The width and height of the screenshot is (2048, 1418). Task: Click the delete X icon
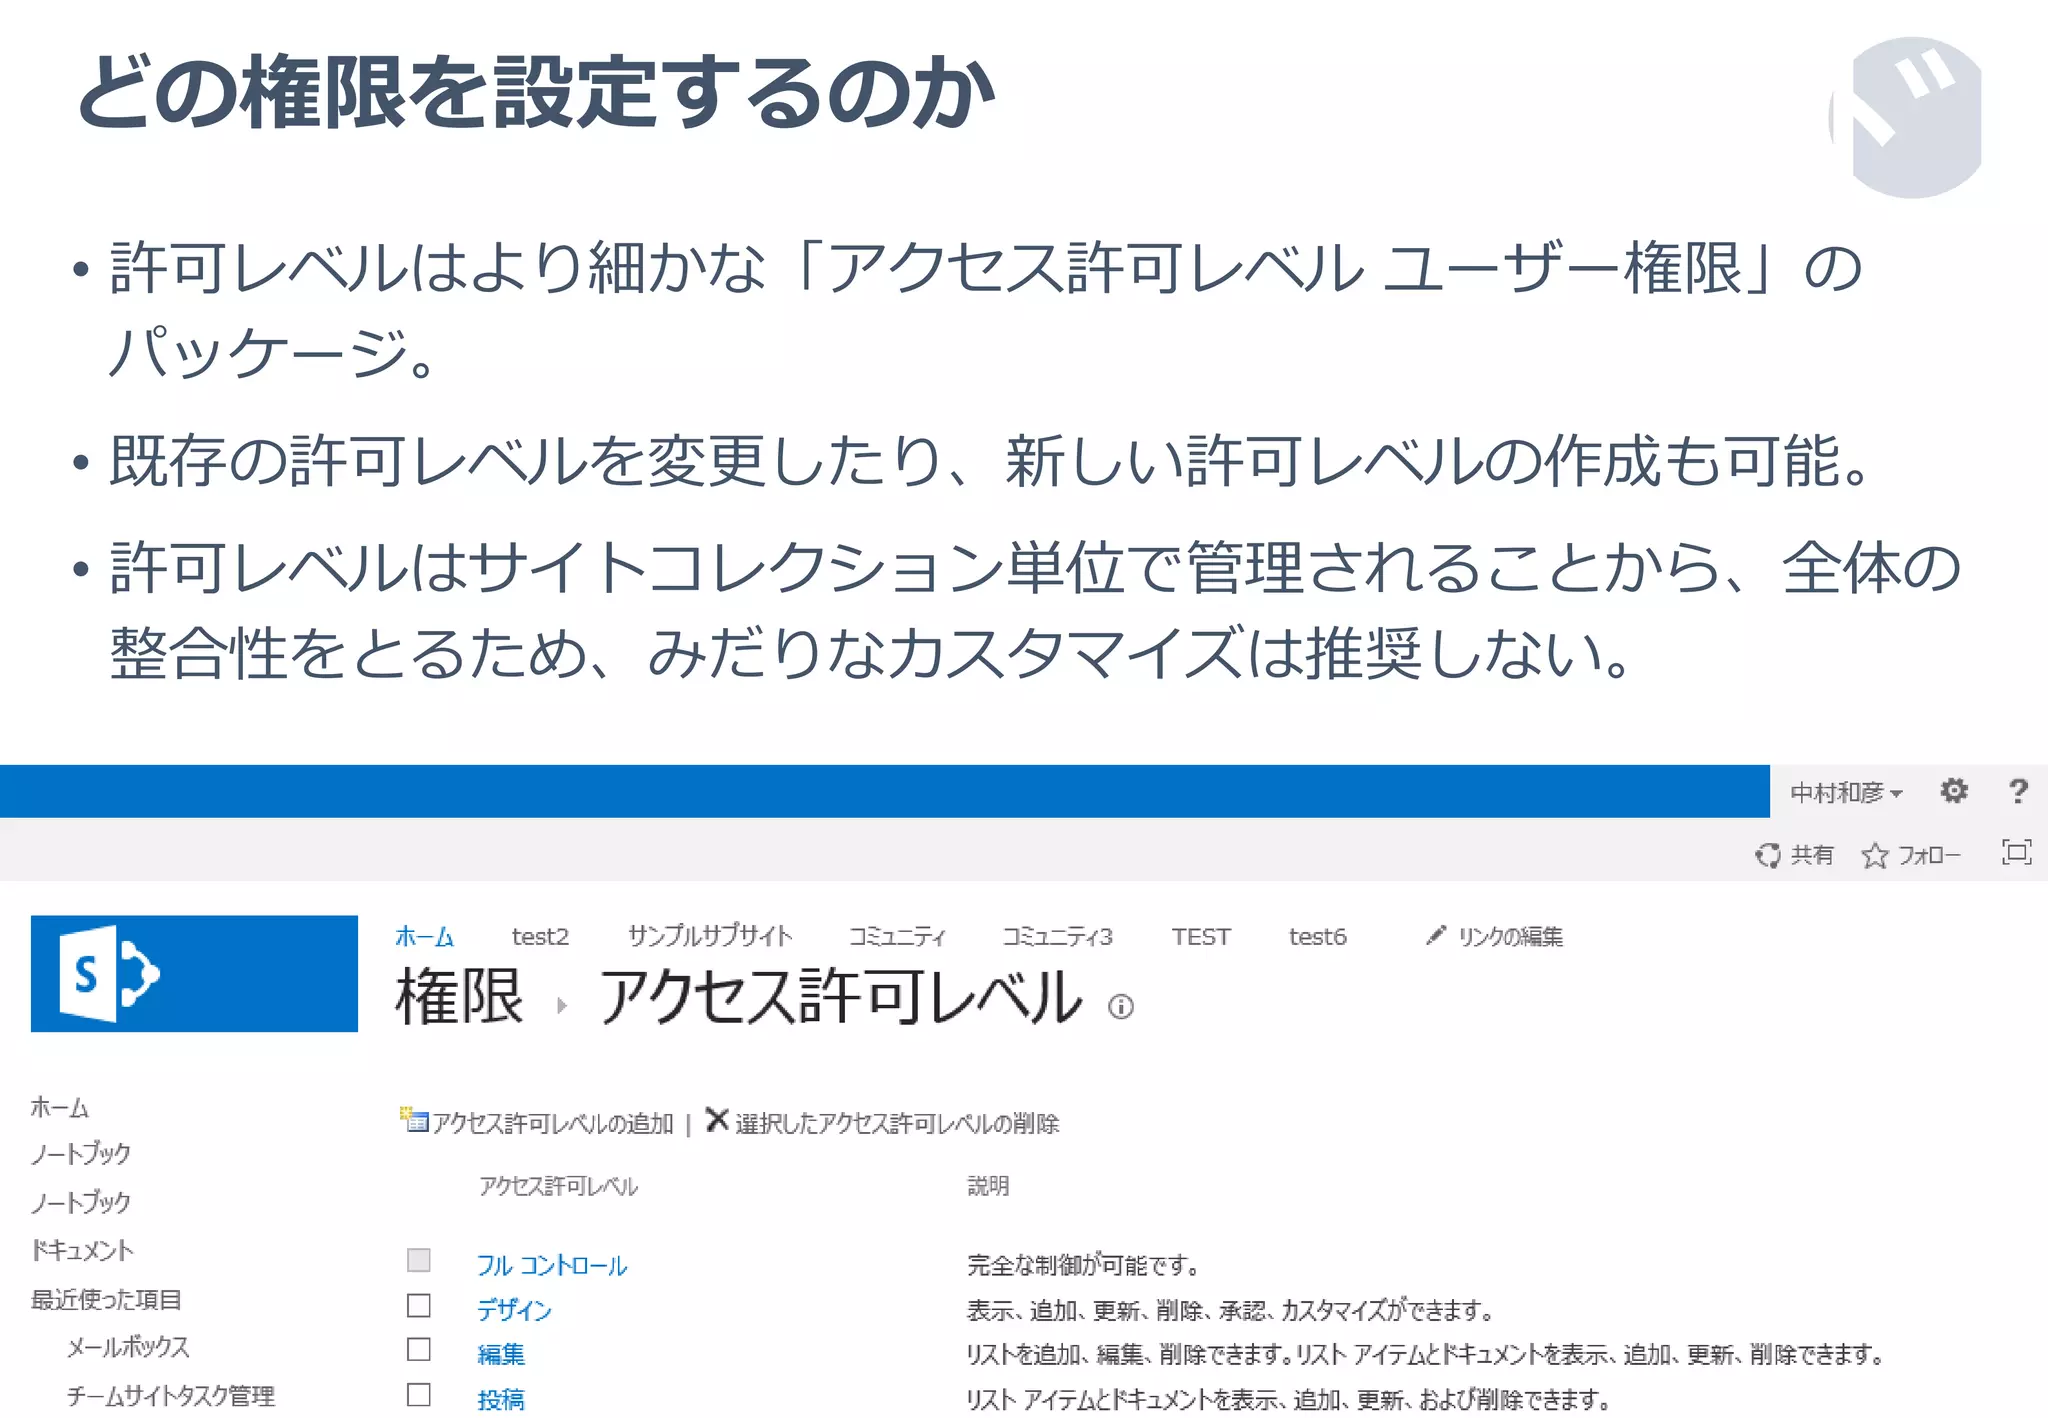(717, 1119)
